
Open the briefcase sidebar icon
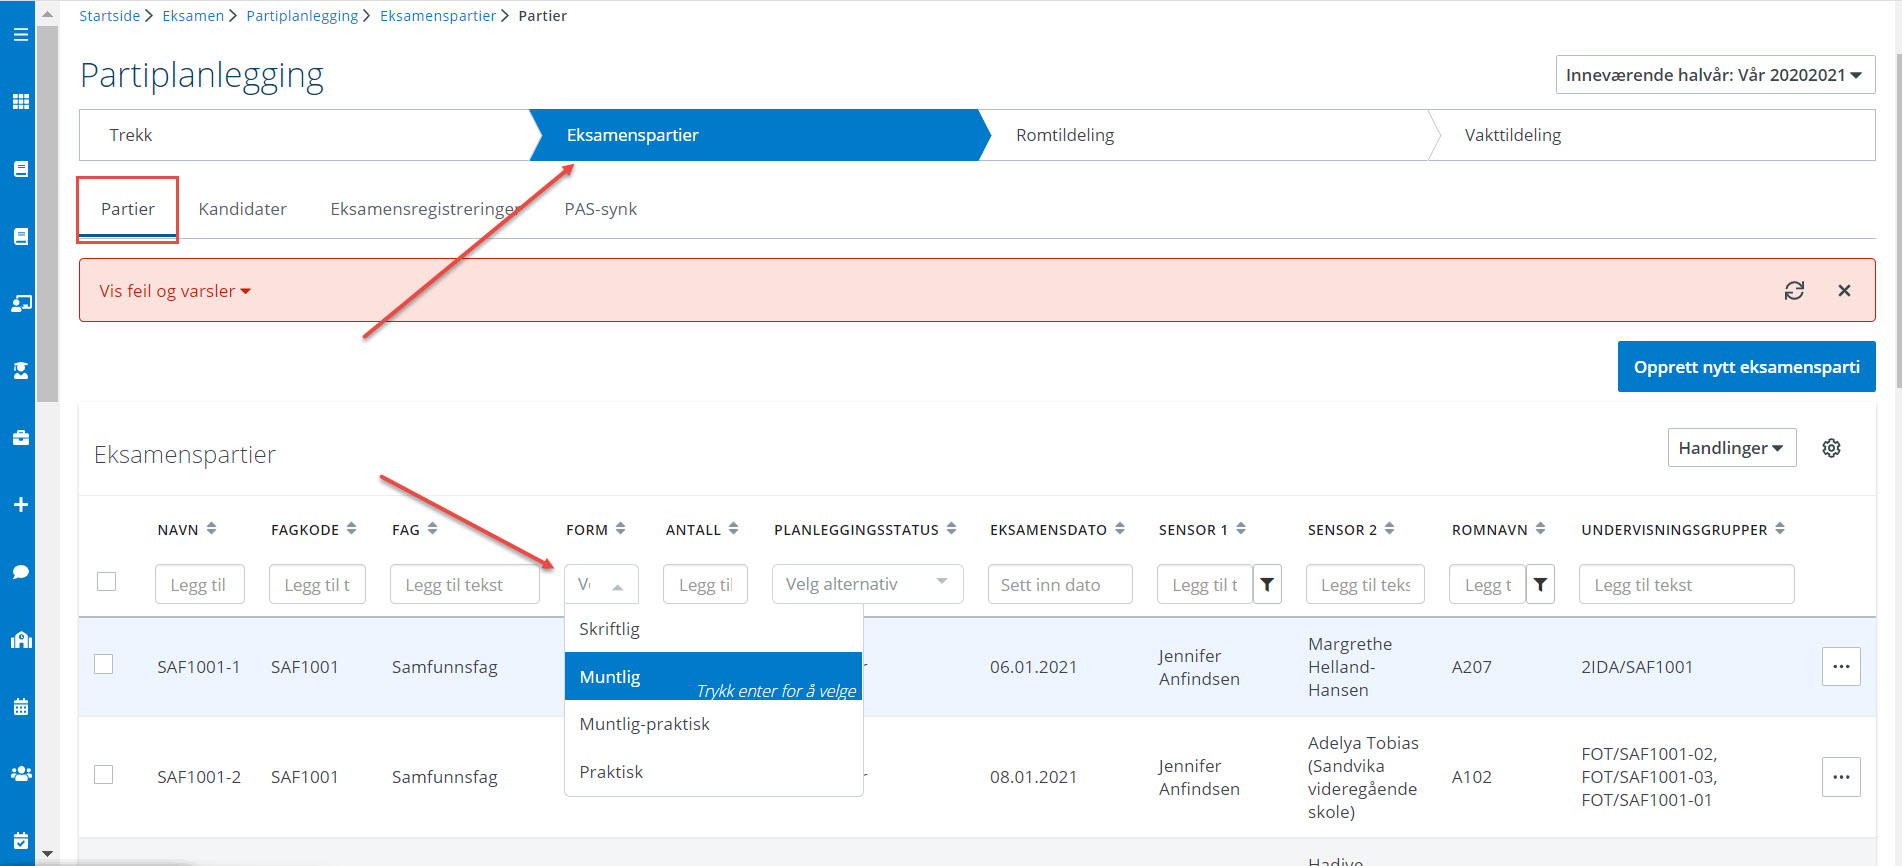(x=20, y=437)
